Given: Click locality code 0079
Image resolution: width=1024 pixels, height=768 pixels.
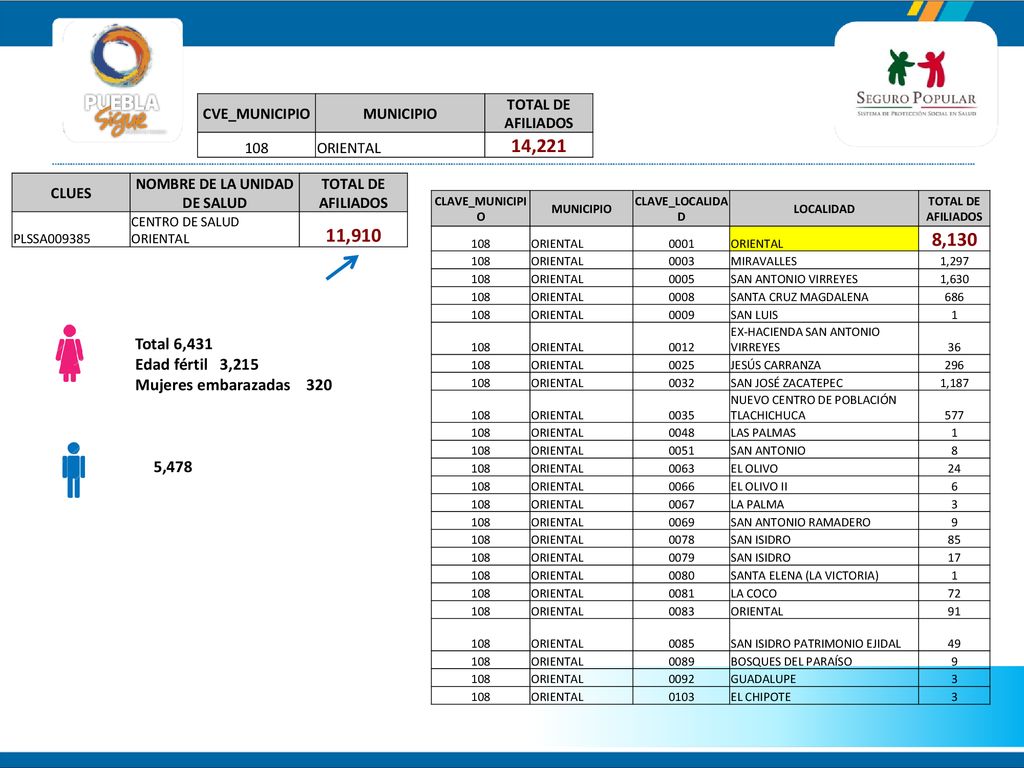Looking at the screenshot, I should click(681, 558).
